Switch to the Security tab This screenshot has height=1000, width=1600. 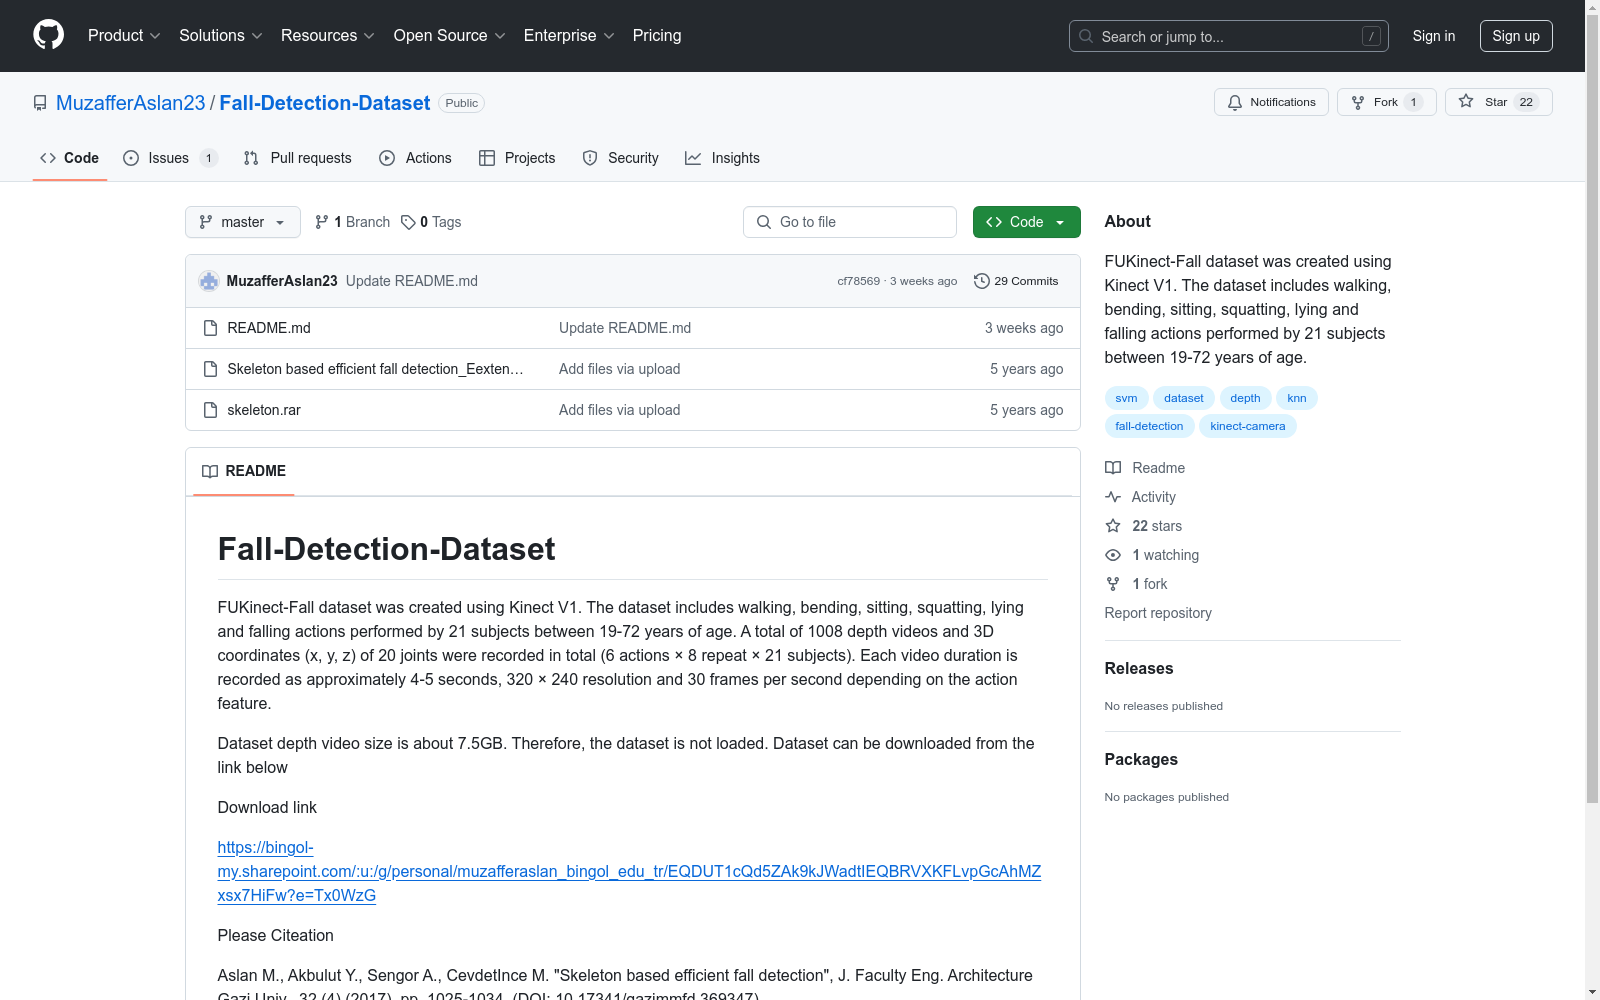[620, 158]
